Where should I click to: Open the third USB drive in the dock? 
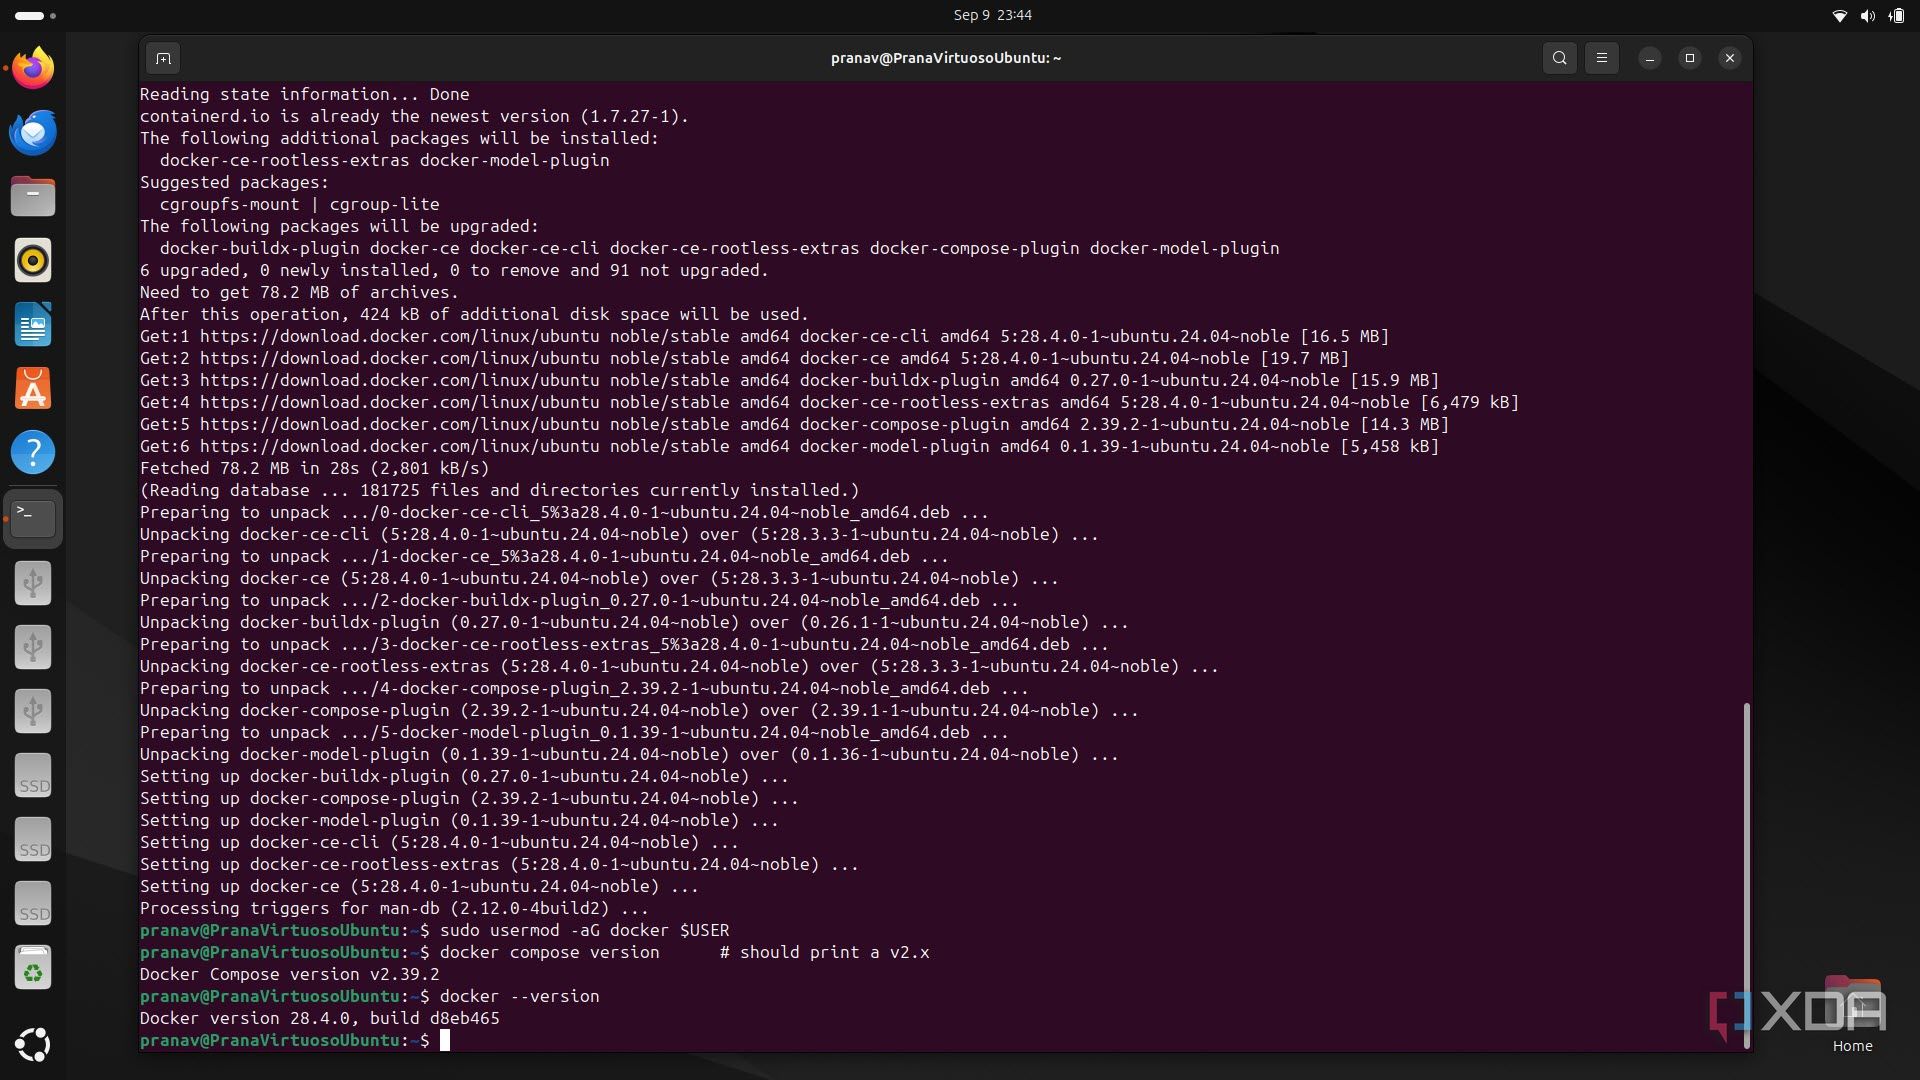click(33, 711)
